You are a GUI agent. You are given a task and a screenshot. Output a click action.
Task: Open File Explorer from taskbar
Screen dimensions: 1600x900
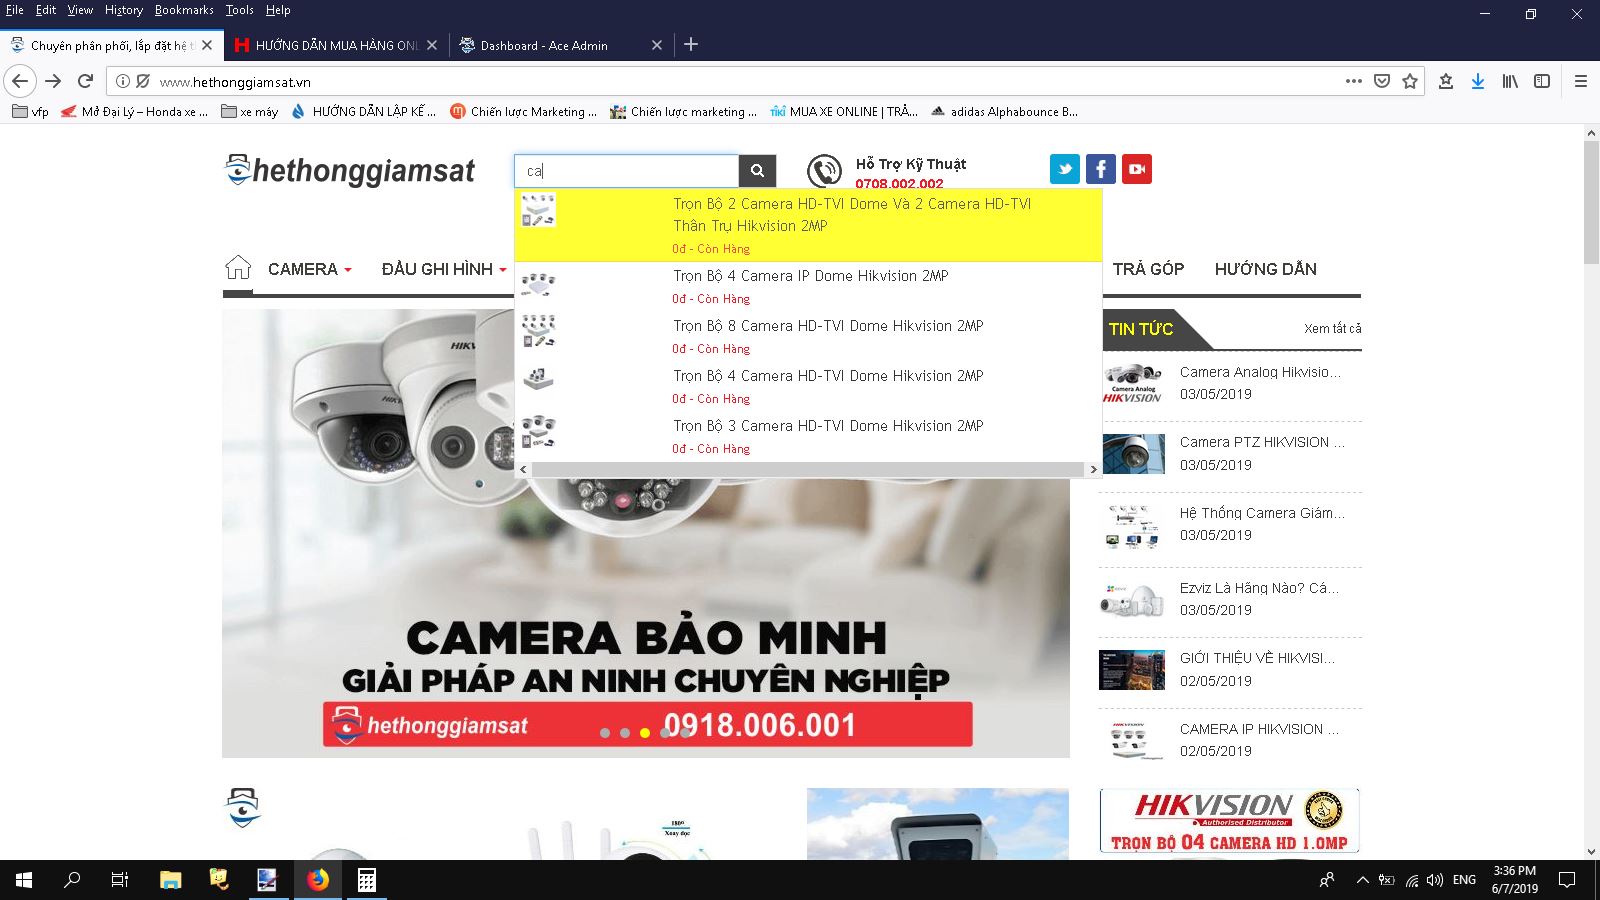click(171, 880)
